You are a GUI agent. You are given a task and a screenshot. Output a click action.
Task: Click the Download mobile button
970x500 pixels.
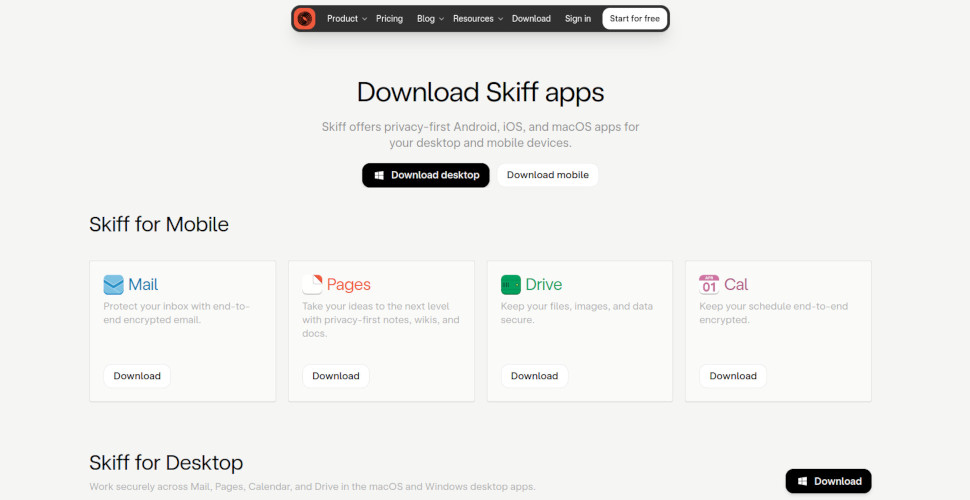[547, 175]
